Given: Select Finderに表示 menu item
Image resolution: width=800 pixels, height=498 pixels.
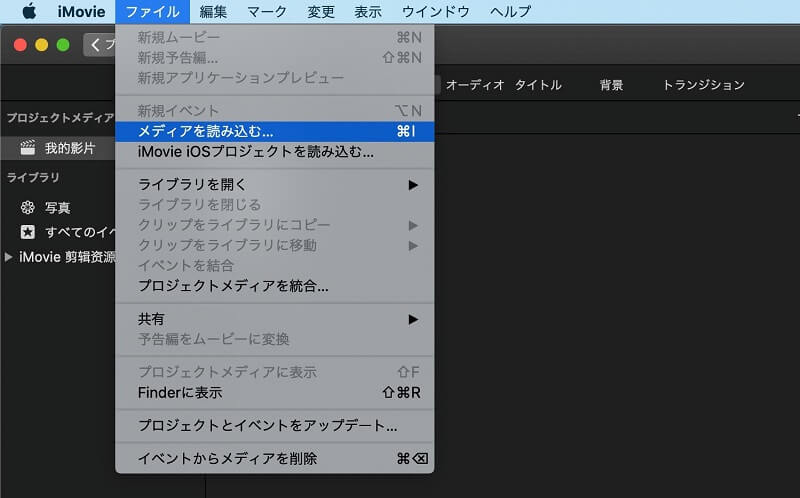Looking at the screenshot, I should coord(275,392).
